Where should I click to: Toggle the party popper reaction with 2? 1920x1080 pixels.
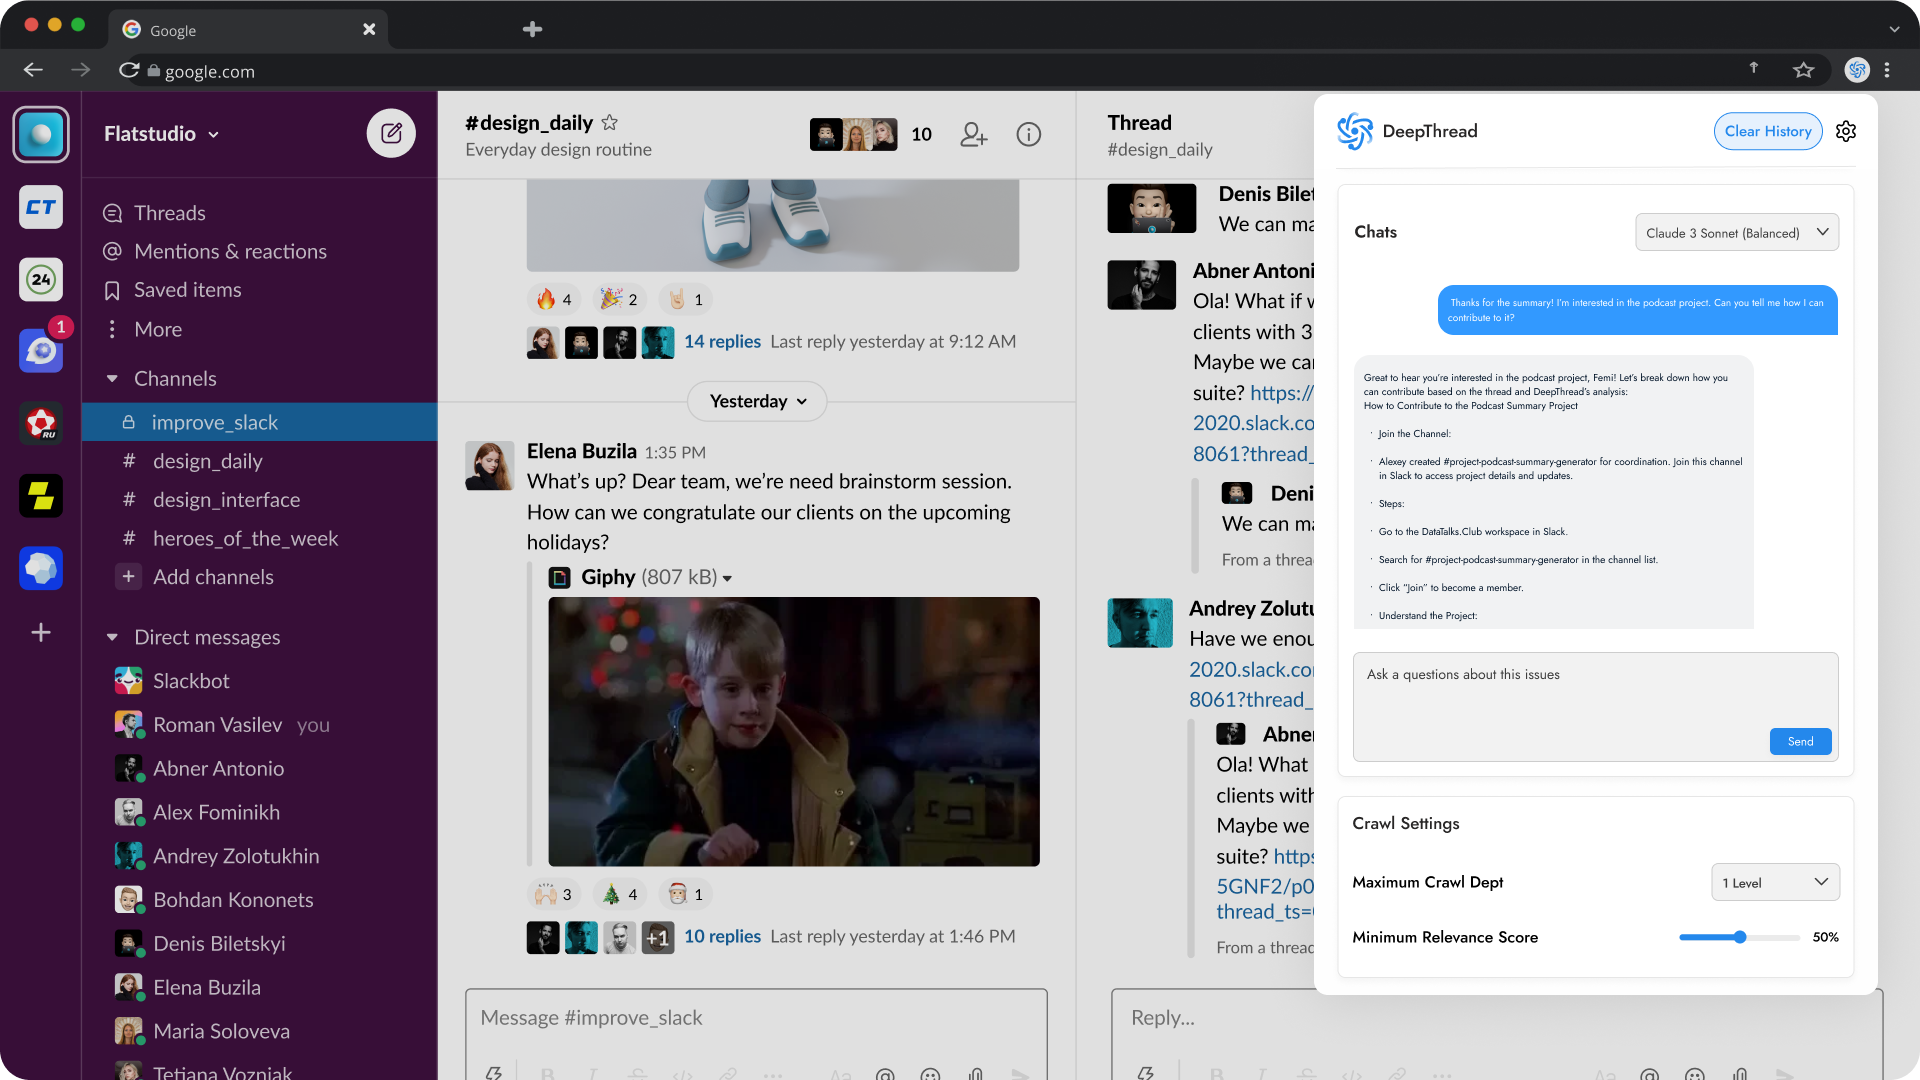[619, 299]
